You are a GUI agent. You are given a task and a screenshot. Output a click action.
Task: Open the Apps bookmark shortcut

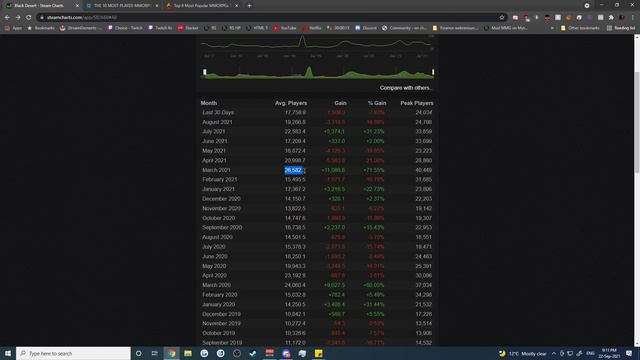point(13,28)
